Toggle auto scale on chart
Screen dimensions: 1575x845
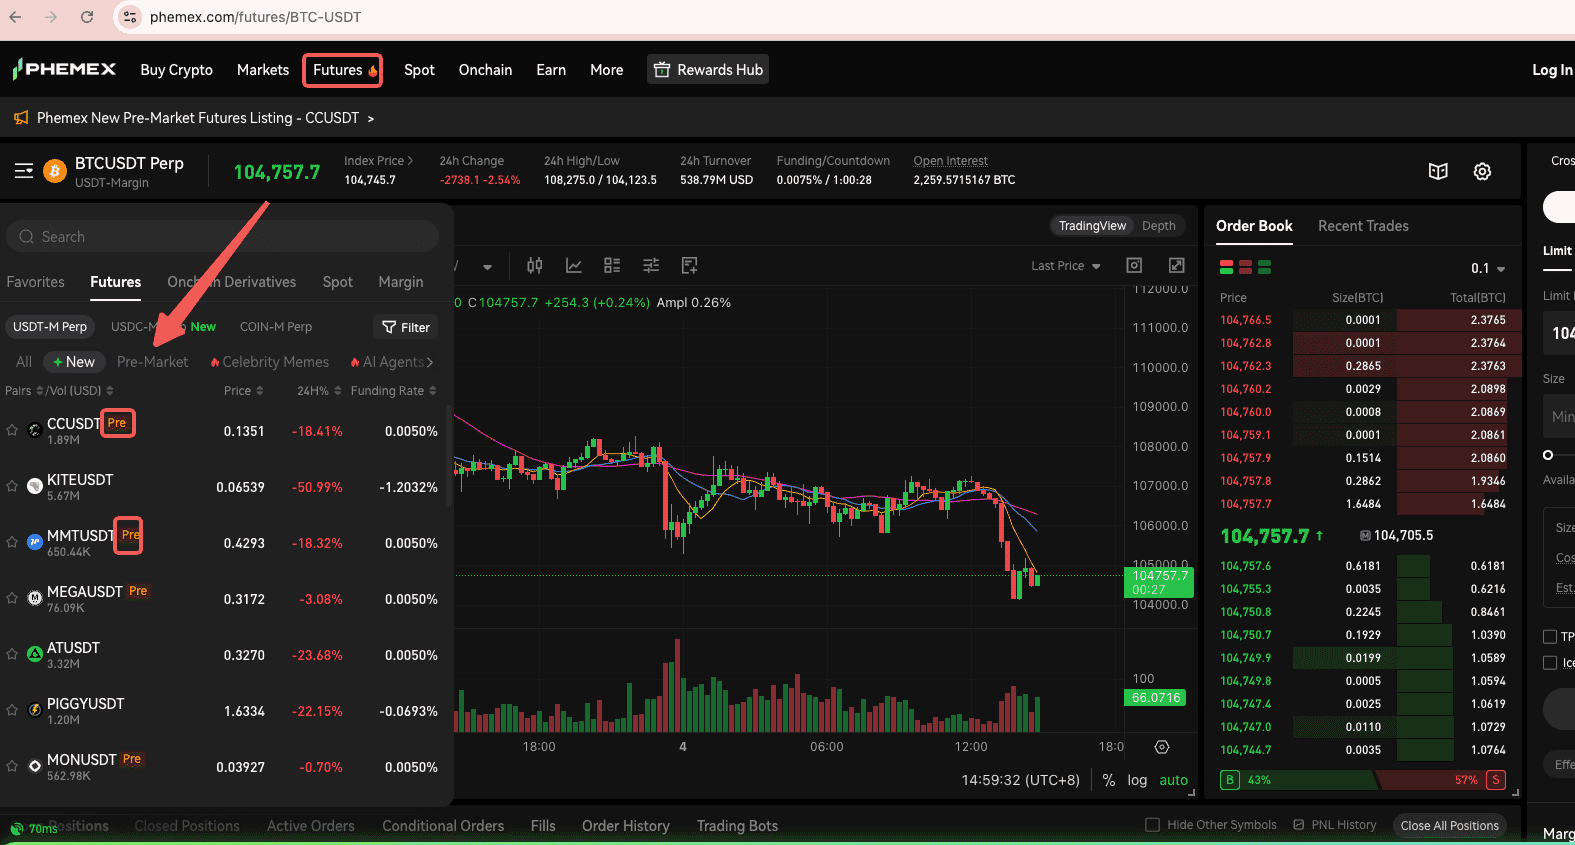pos(1174,780)
